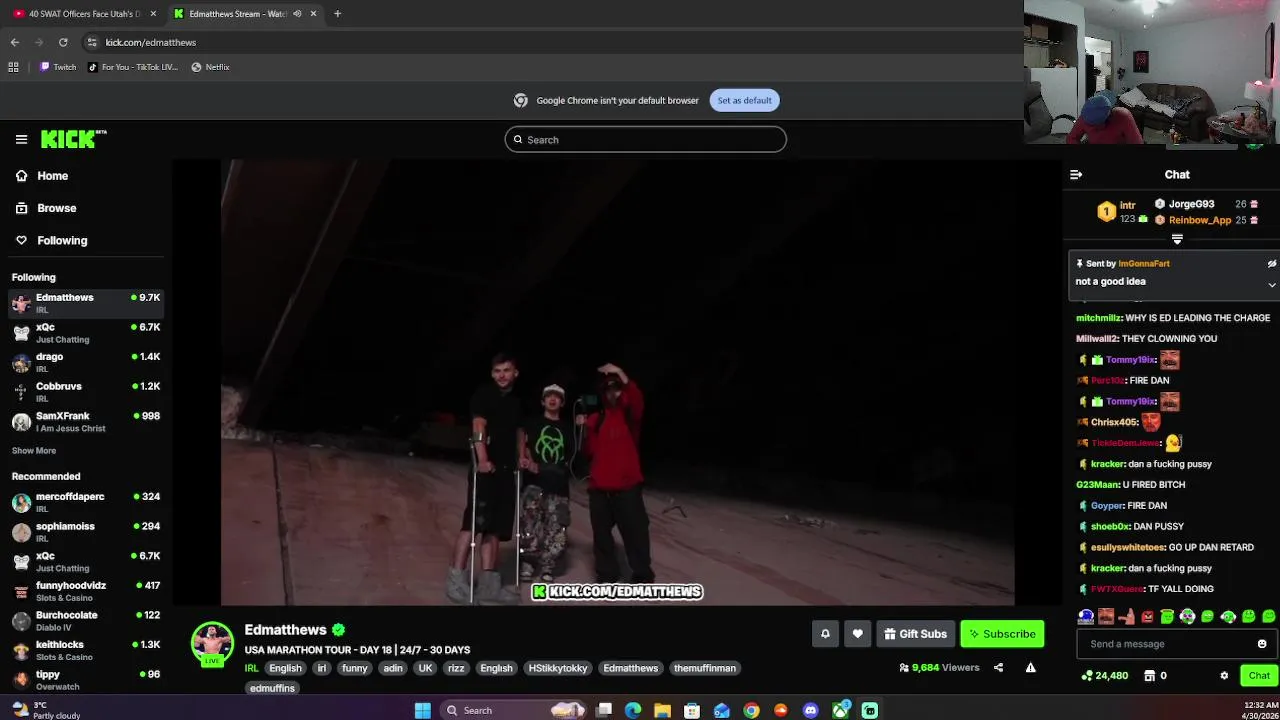Image resolution: width=1280 pixels, height=720 pixels.
Task: Open Windows Start menu
Action: point(423,710)
